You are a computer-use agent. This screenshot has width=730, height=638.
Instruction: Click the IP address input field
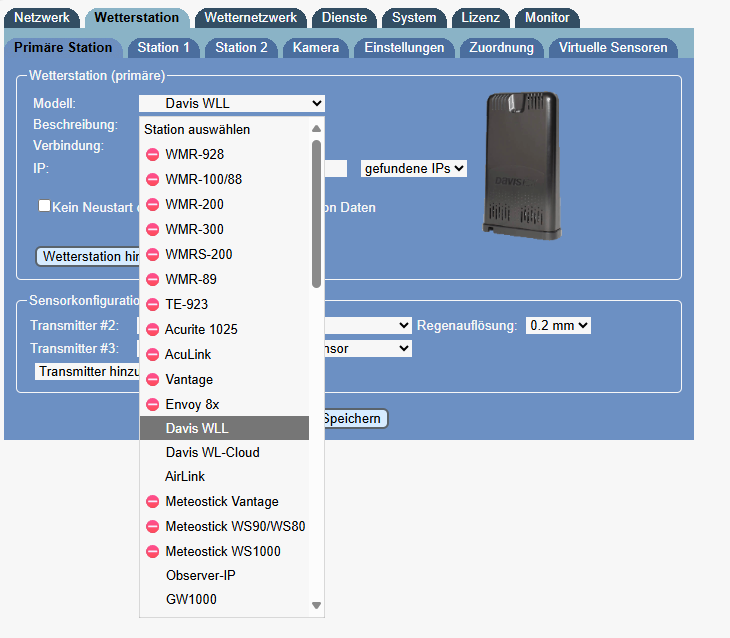click(336, 169)
